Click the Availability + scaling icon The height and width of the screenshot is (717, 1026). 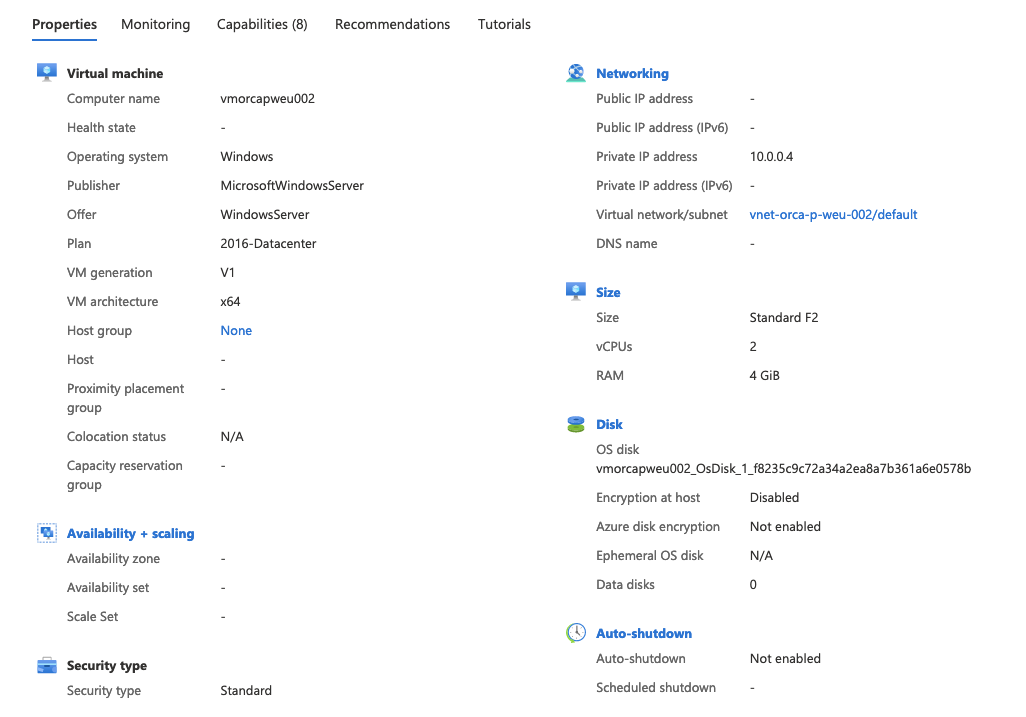point(46,533)
